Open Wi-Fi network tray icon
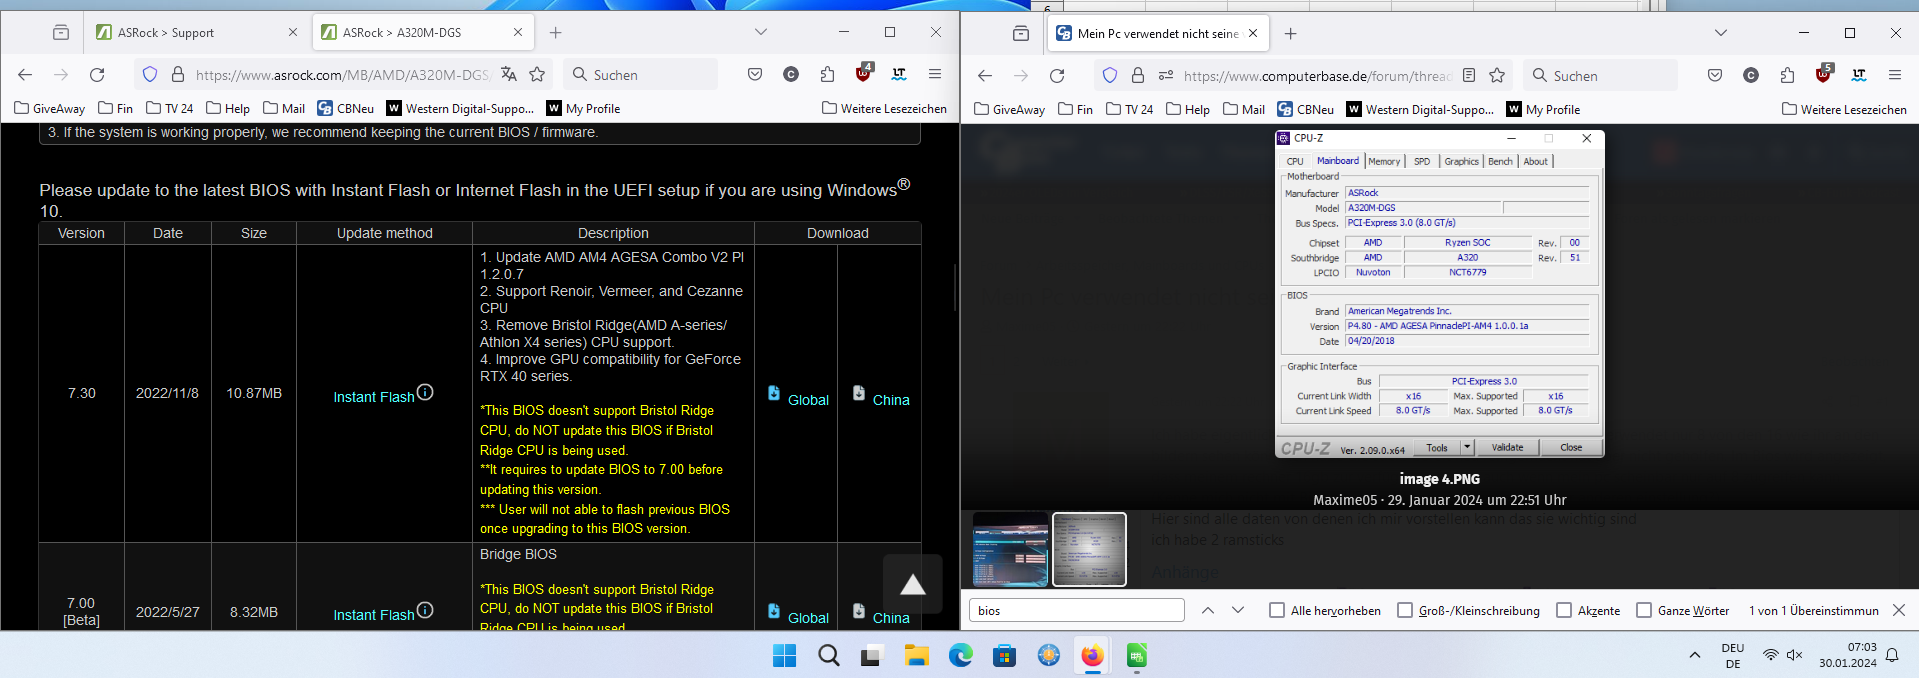The width and height of the screenshot is (1919, 678). pyautogui.click(x=1771, y=655)
